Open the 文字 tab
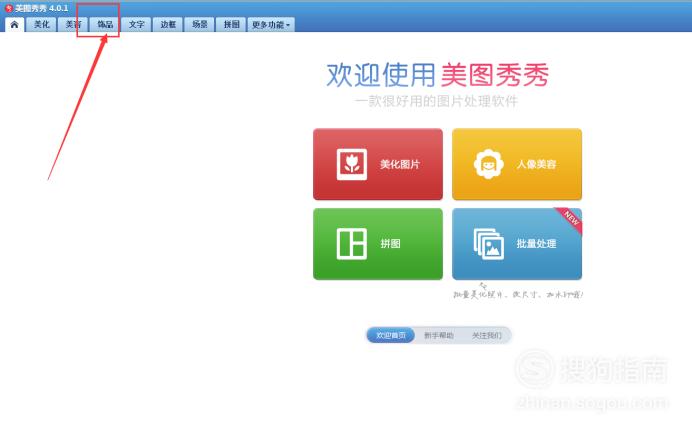 point(136,25)
